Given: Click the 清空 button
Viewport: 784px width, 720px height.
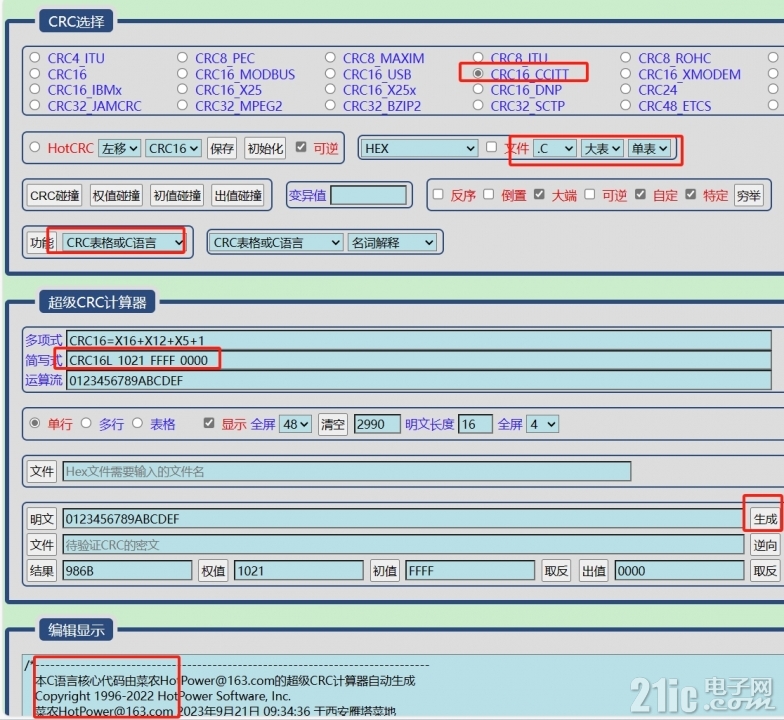Looking at the screenshot, I should point(333,424).
